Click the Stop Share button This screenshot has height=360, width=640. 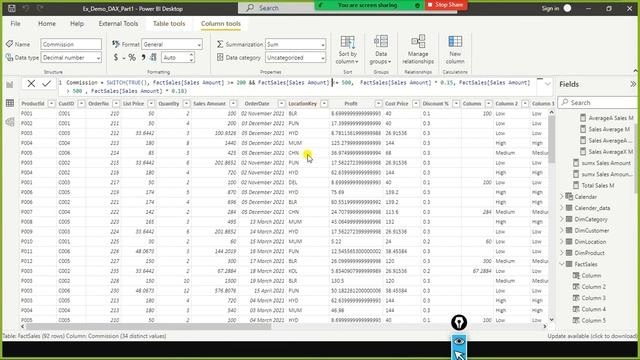tap(446, 5)
